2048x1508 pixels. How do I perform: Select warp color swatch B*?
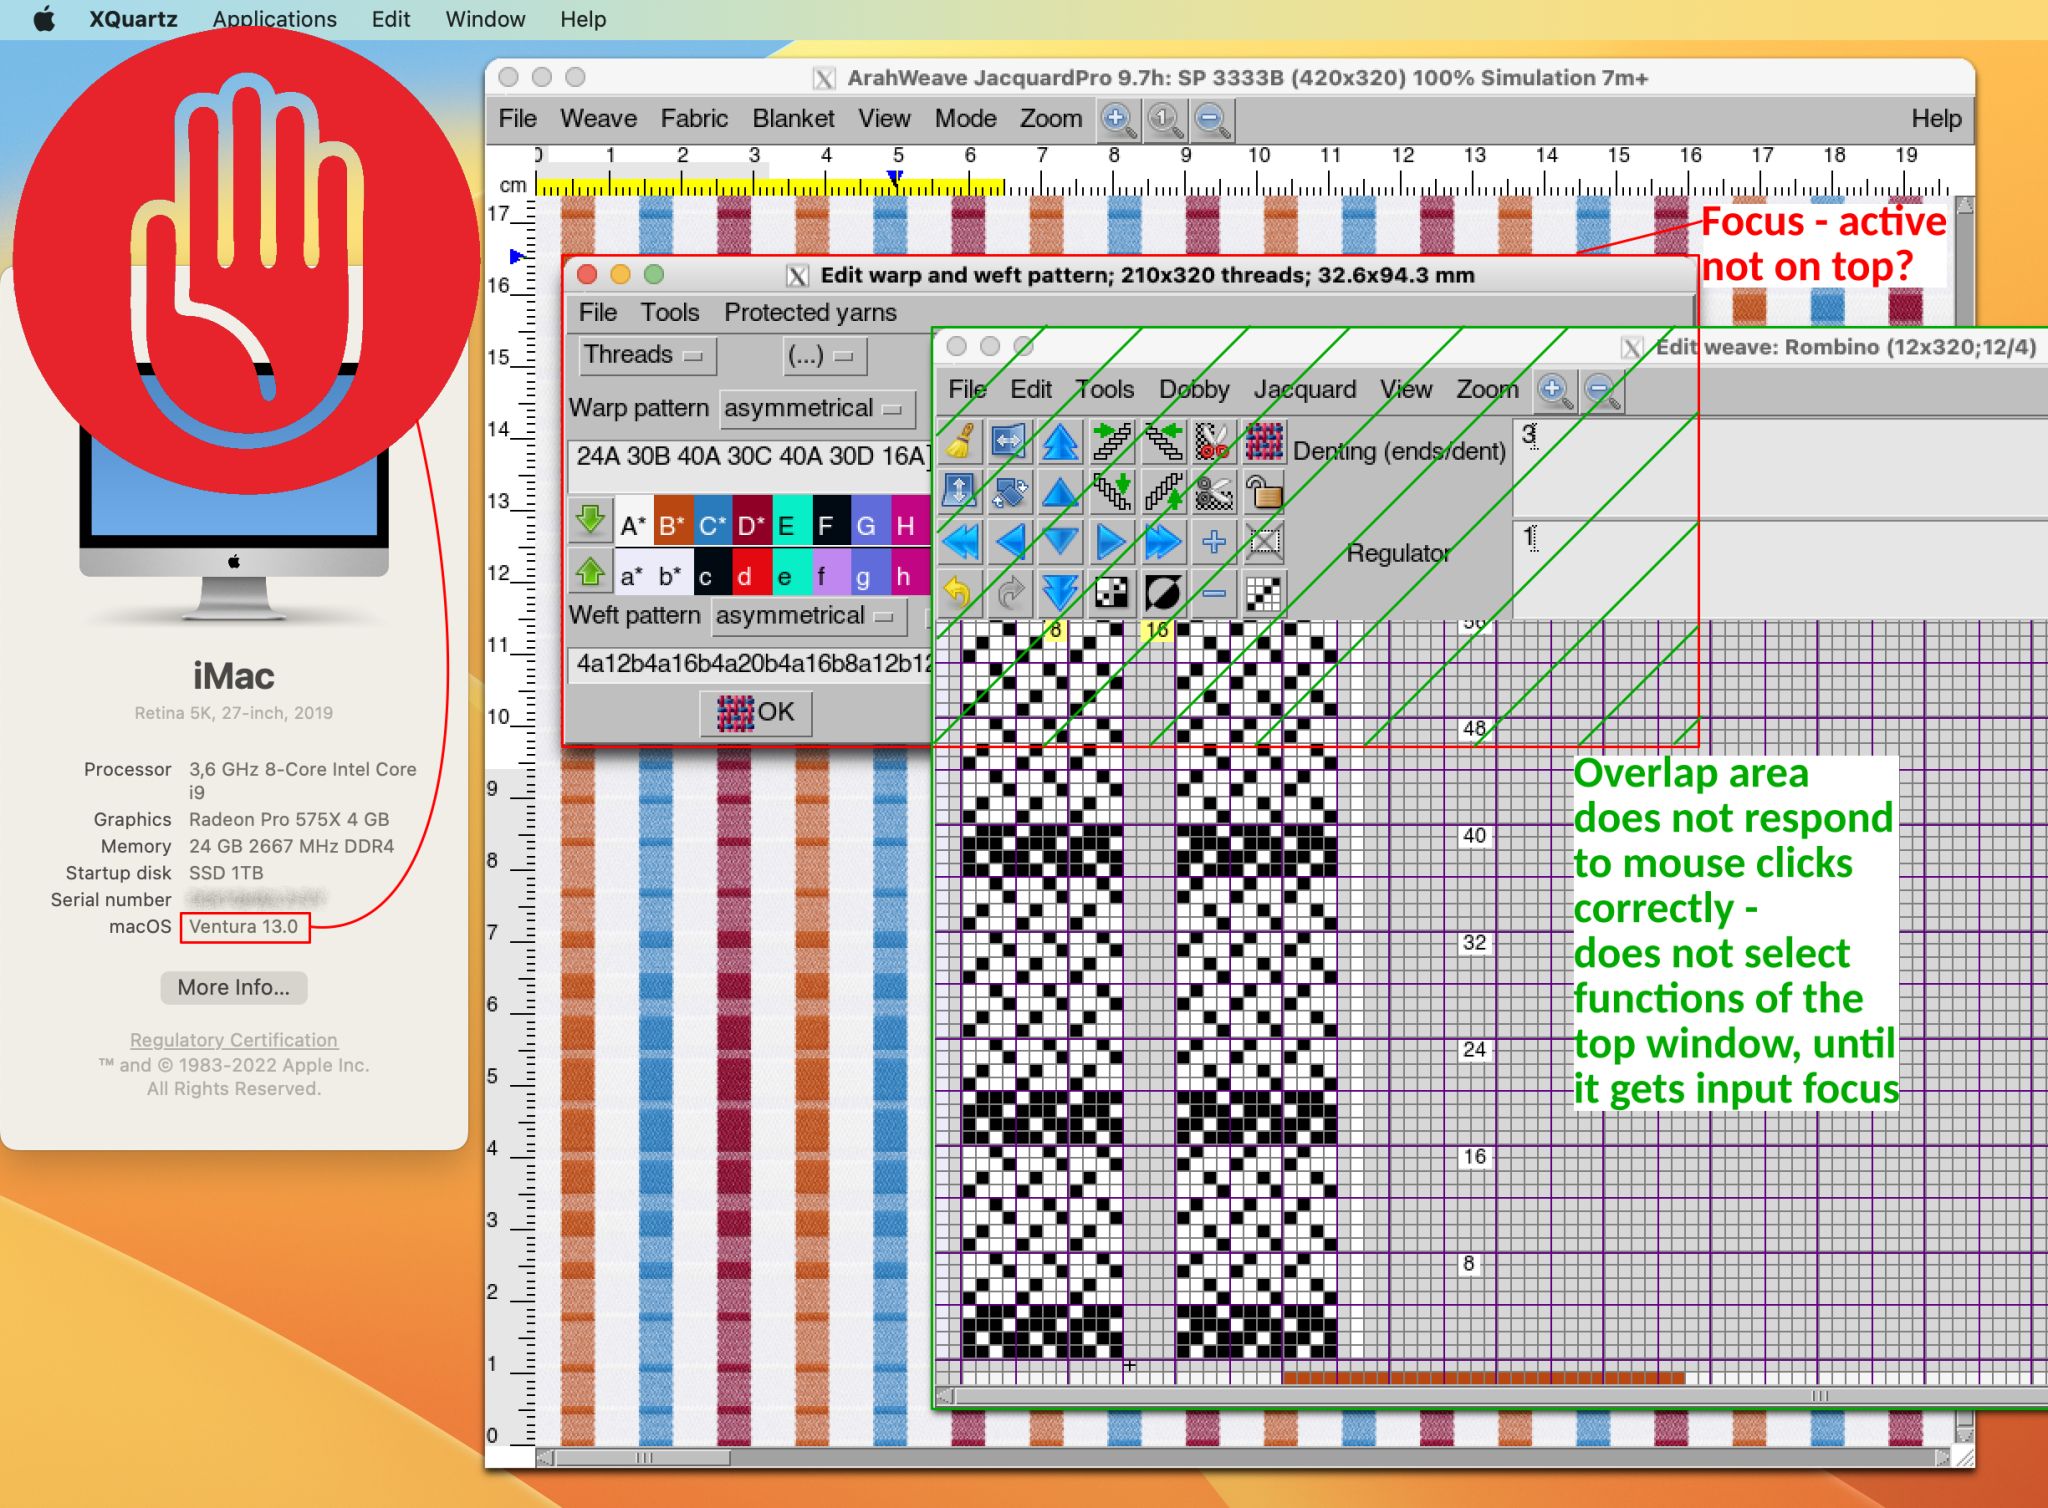pos(672,522)
